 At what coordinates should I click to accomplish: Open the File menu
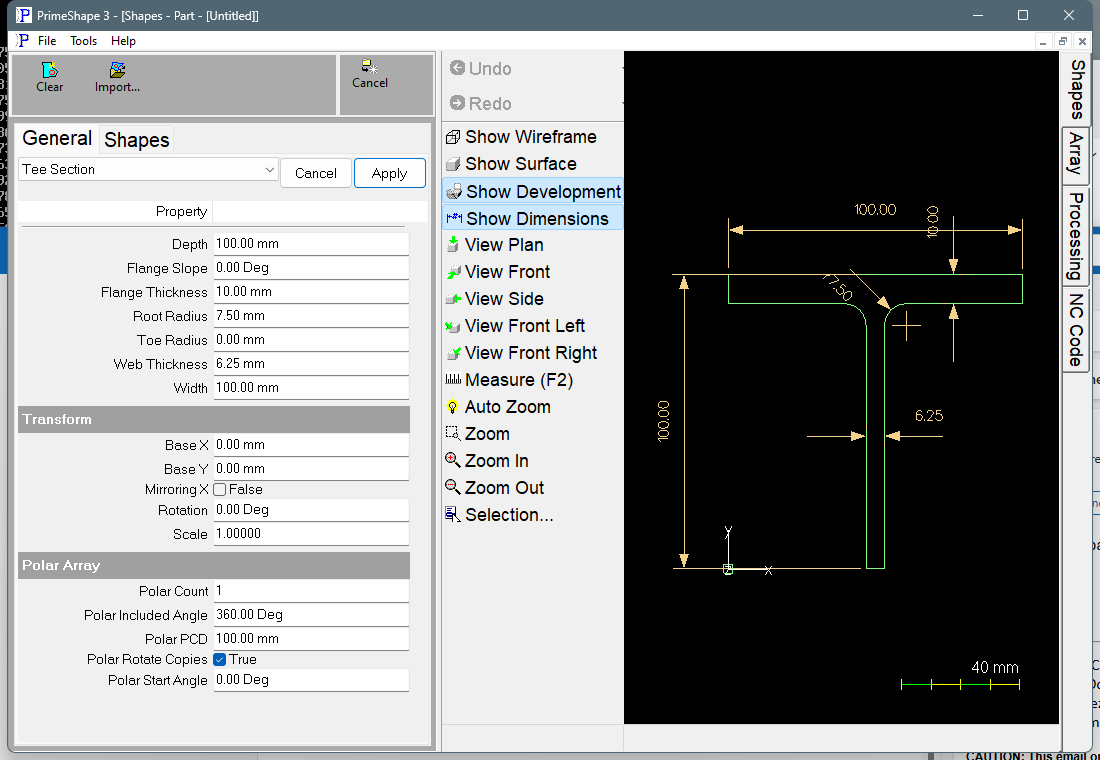[47, 41]
